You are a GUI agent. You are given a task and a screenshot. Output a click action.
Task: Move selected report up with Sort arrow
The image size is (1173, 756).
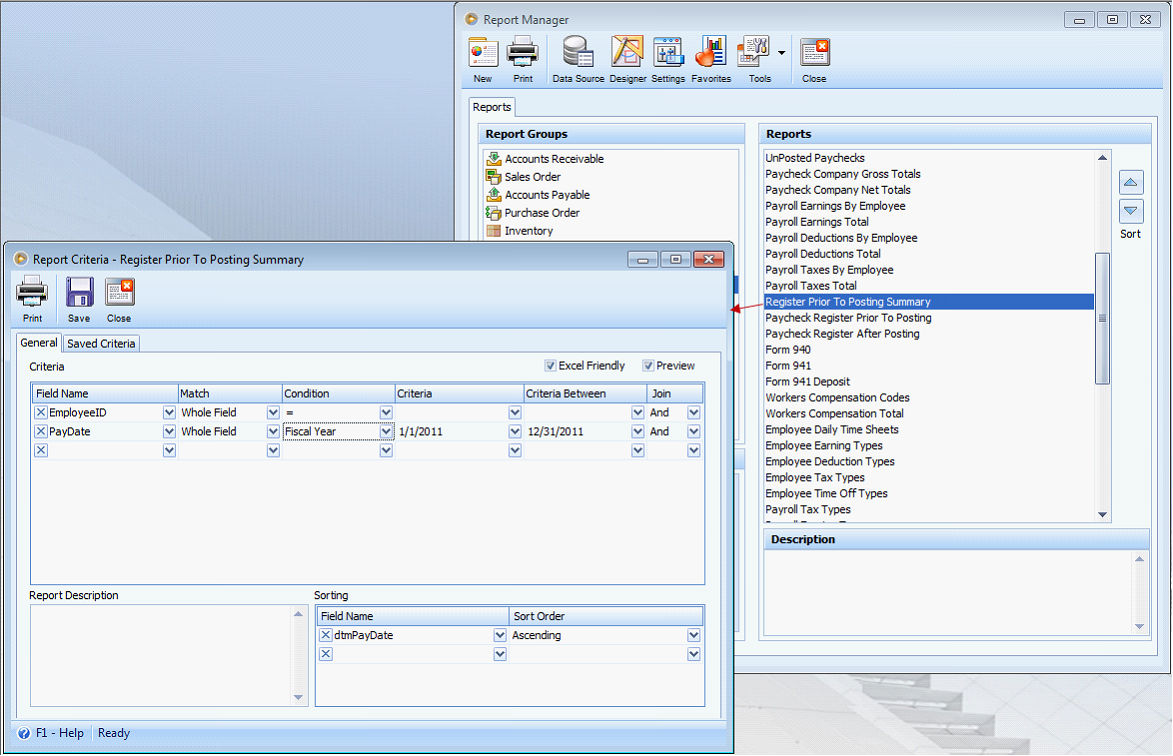click(1131, 183)
